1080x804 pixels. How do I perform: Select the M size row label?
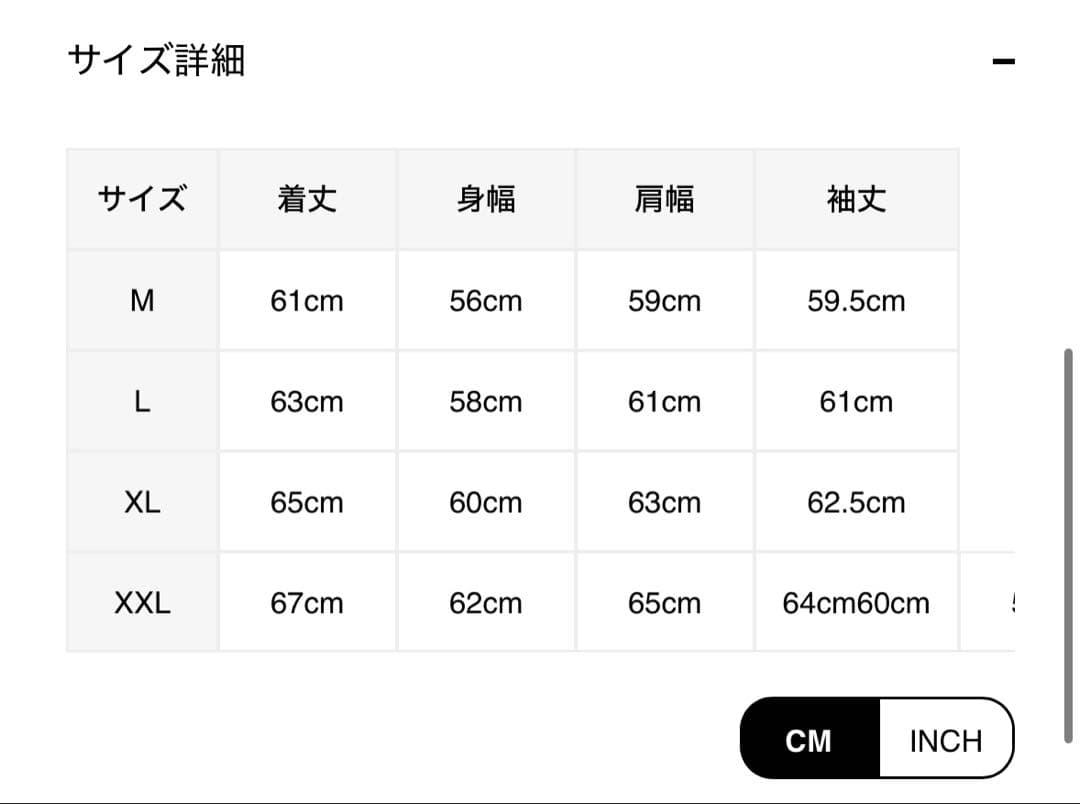[x=142, y=300]
